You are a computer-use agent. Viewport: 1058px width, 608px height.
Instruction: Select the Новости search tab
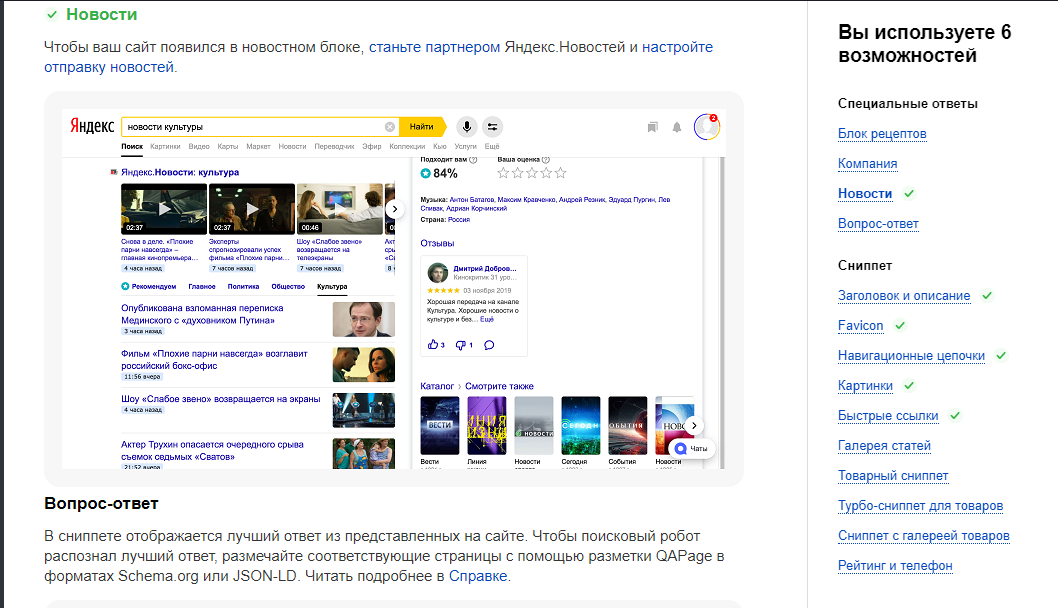point(292,146)
